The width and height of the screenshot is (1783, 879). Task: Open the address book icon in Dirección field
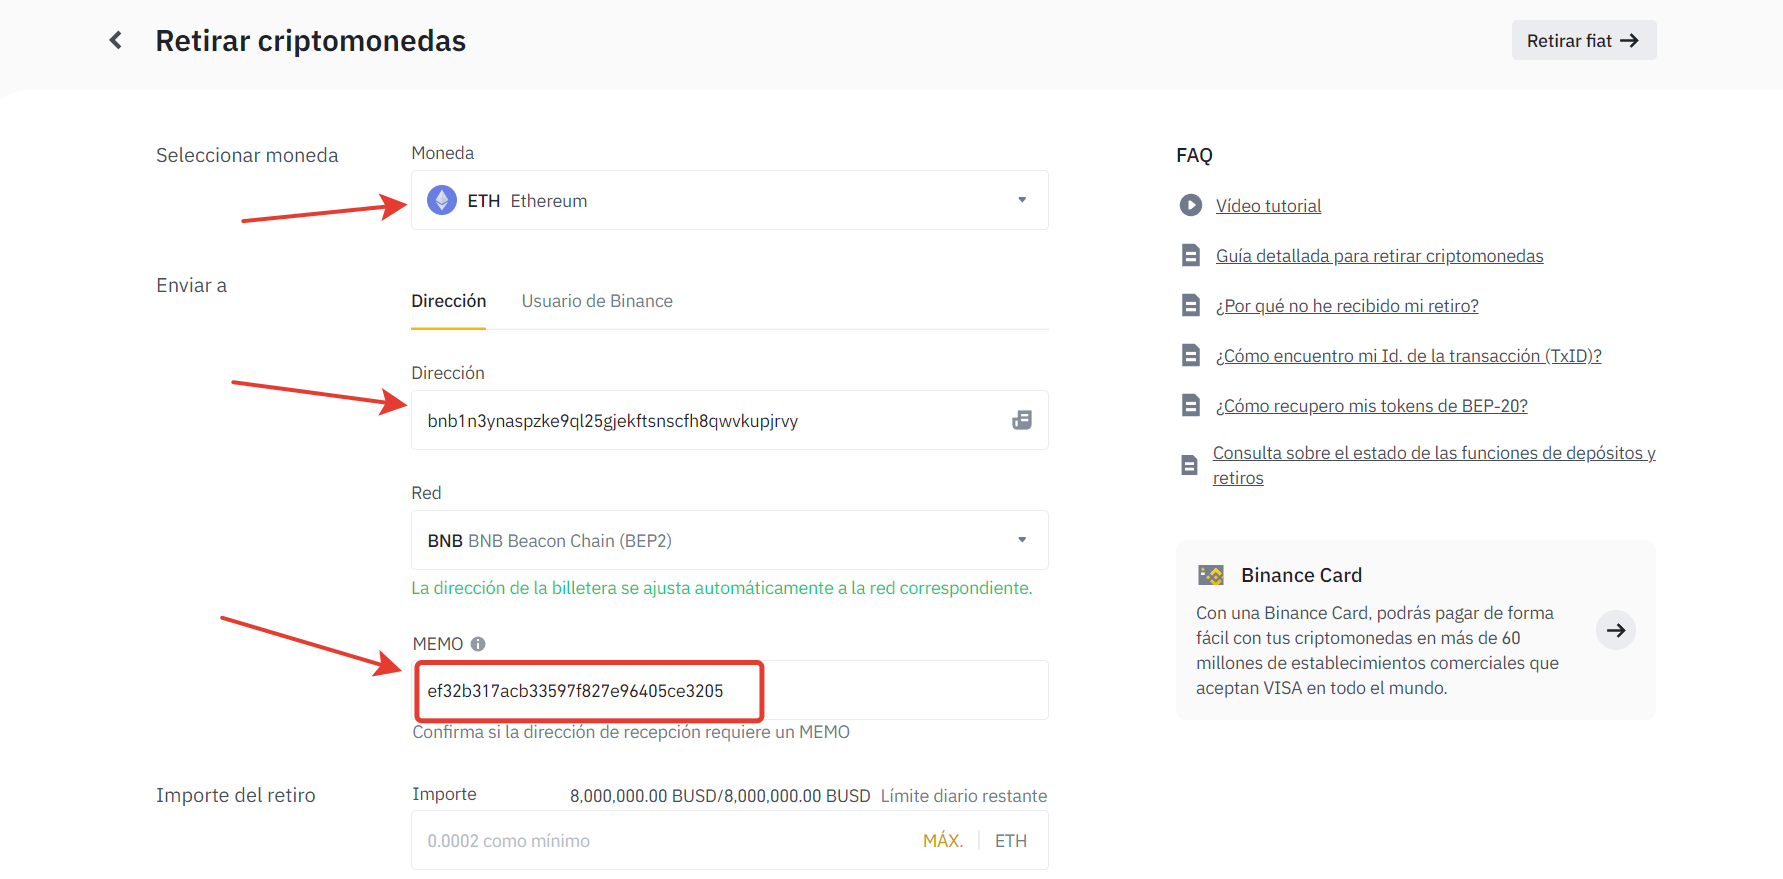tap(1021, 420)
